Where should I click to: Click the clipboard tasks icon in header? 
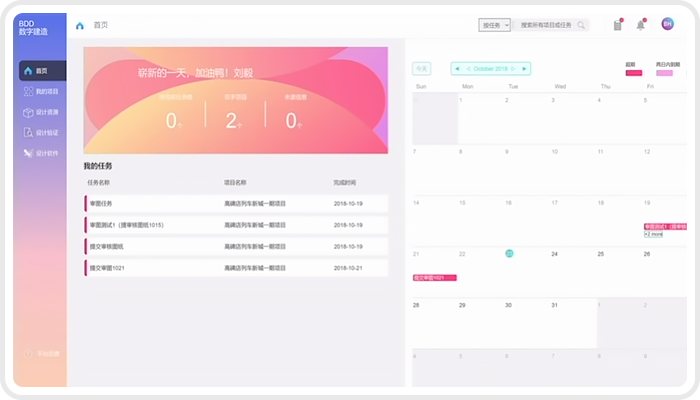click(x=618, y=25)
